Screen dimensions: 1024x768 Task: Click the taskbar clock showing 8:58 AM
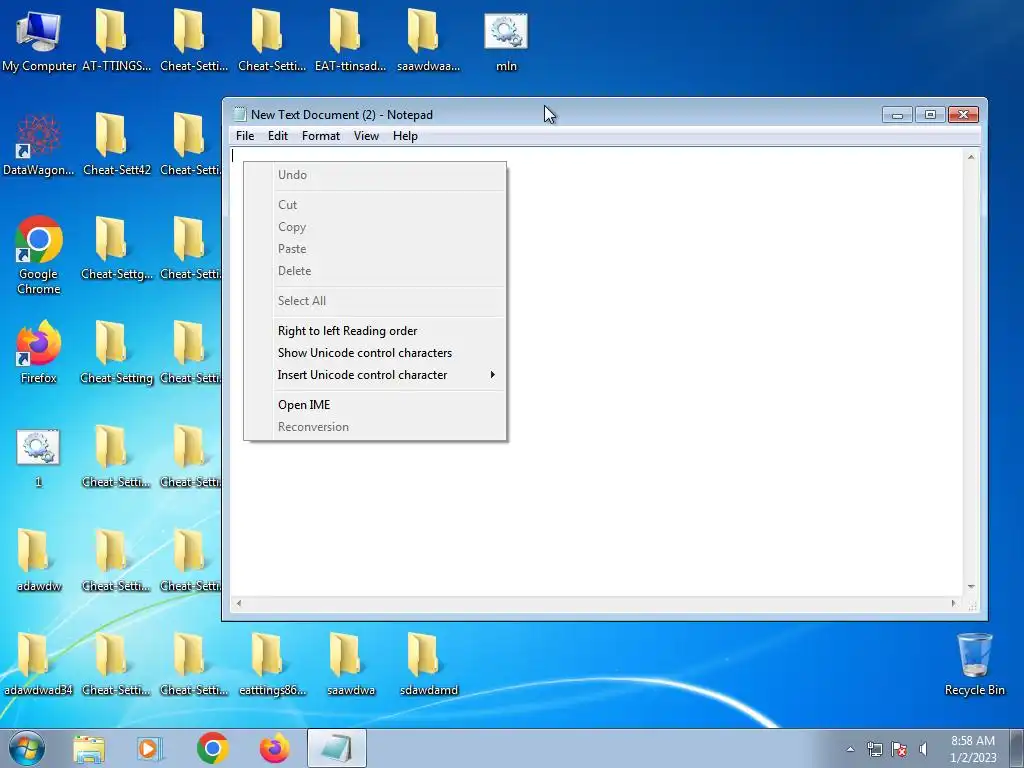972,748
